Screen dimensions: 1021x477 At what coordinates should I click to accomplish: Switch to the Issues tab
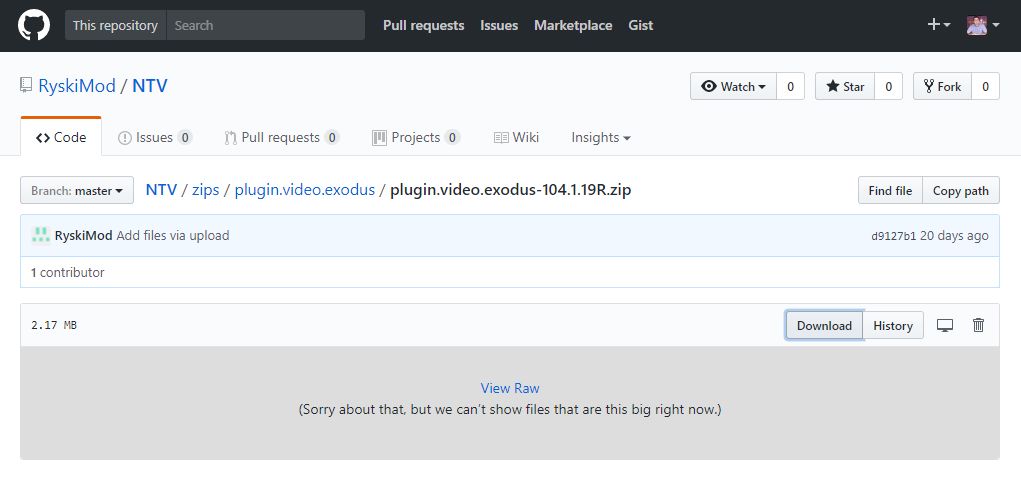click(x=155, y=137)
